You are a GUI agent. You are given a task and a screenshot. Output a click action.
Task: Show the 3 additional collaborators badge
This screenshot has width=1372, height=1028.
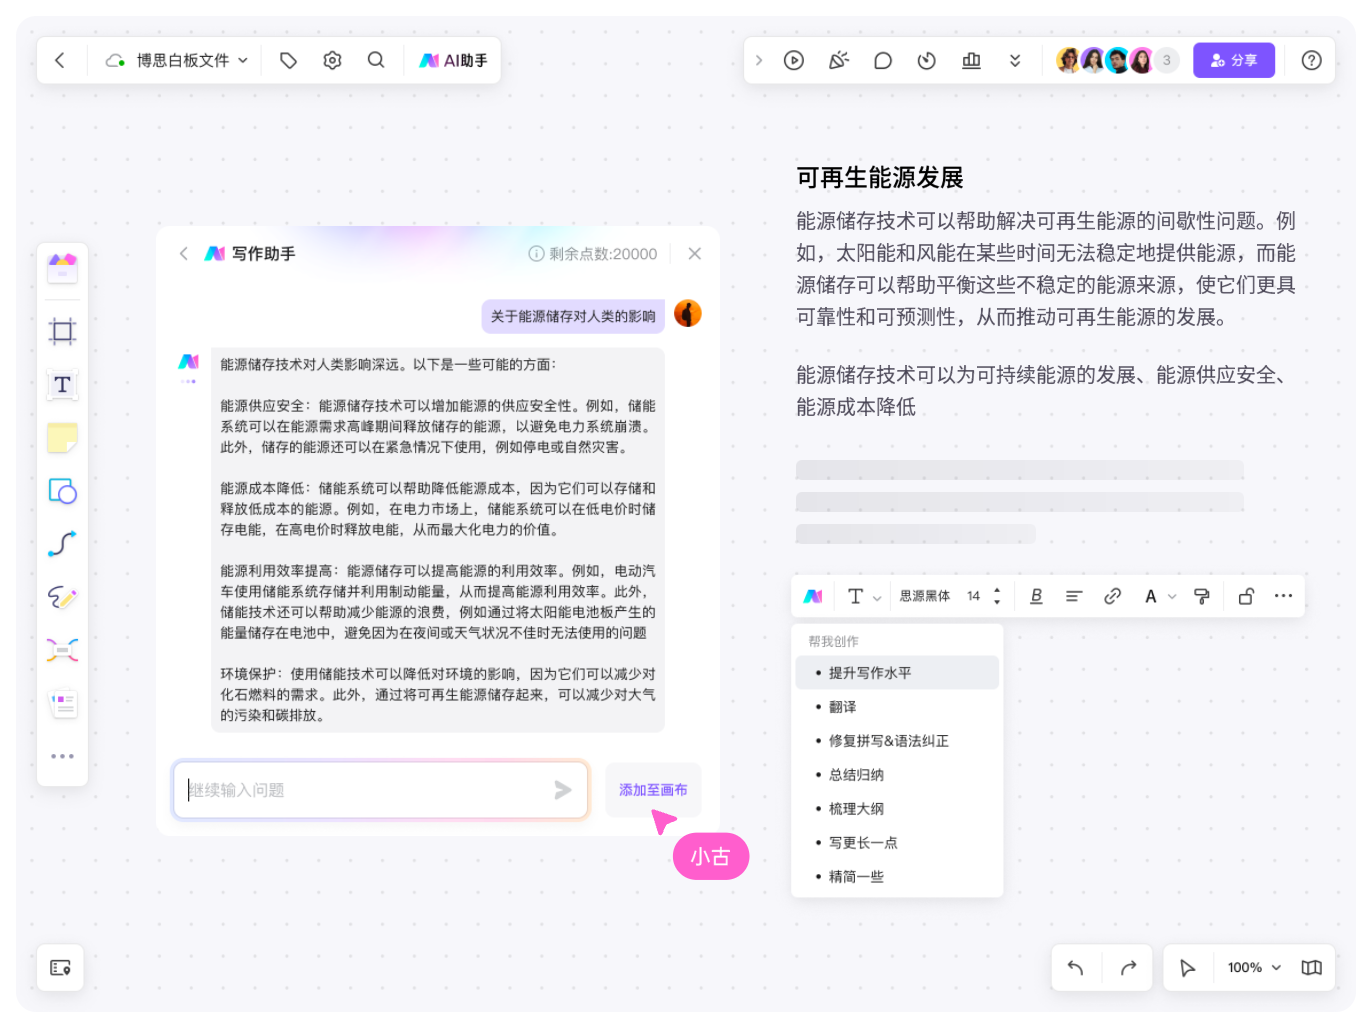click(x=1166, y=60)
